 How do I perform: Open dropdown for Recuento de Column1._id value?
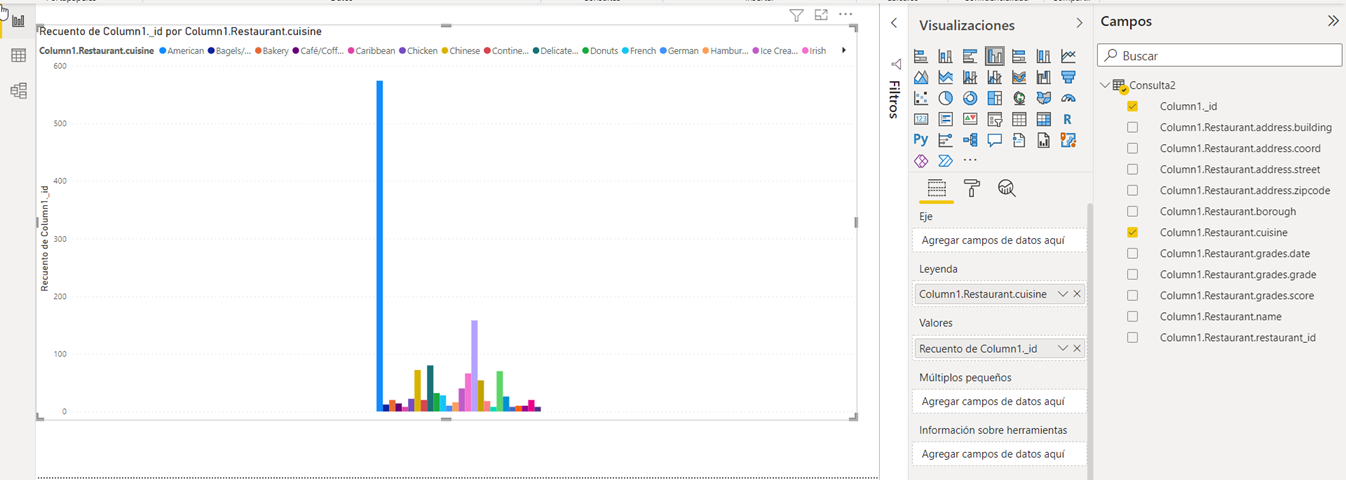pos(1062,348)
